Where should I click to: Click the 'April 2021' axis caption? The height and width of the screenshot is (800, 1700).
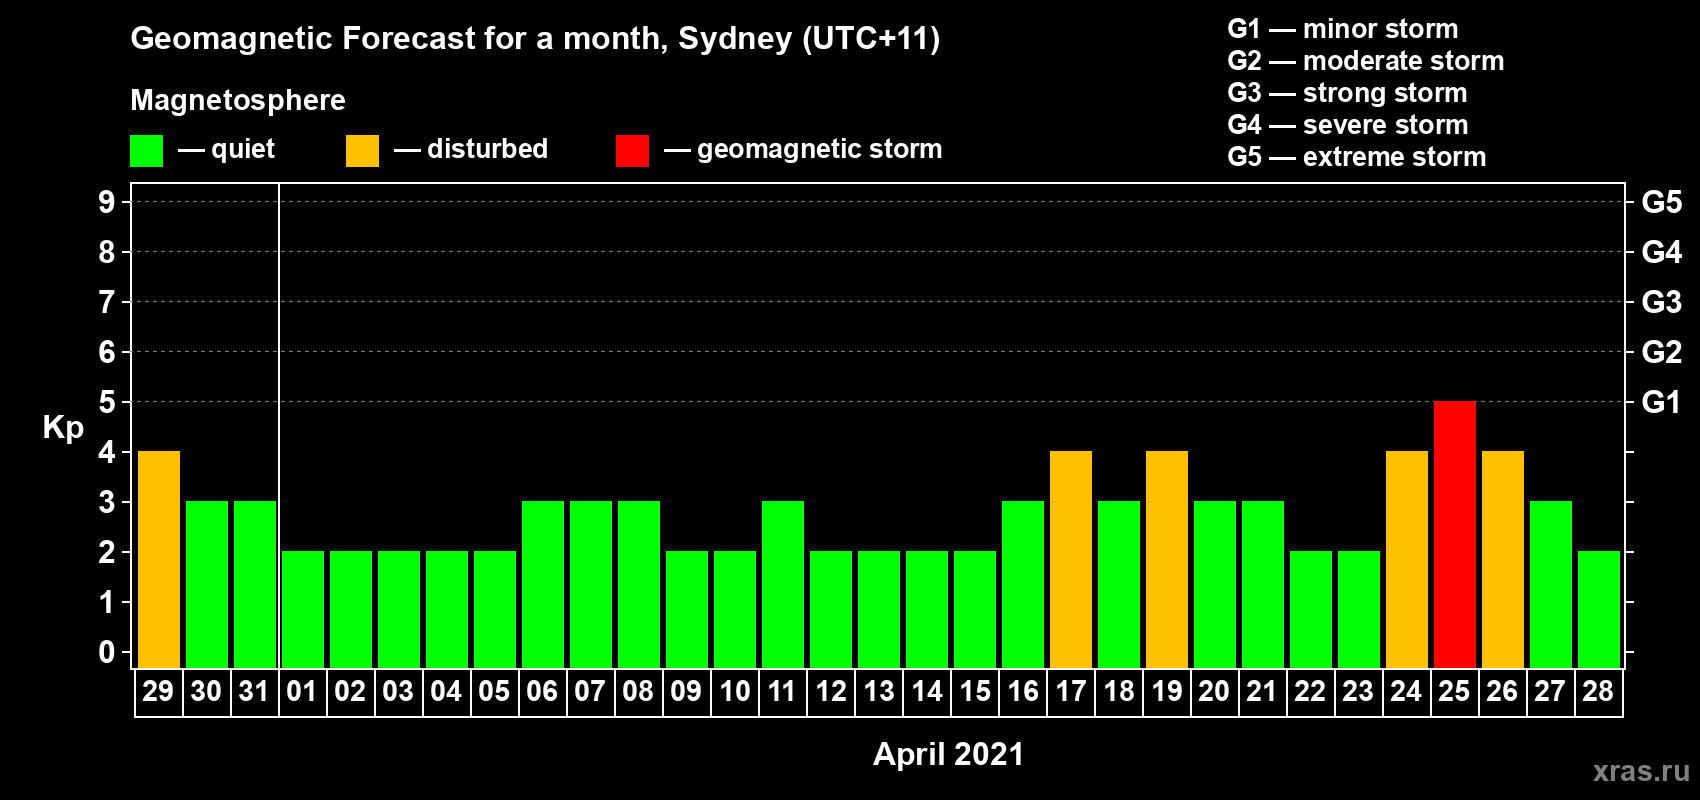coord(949,754)
